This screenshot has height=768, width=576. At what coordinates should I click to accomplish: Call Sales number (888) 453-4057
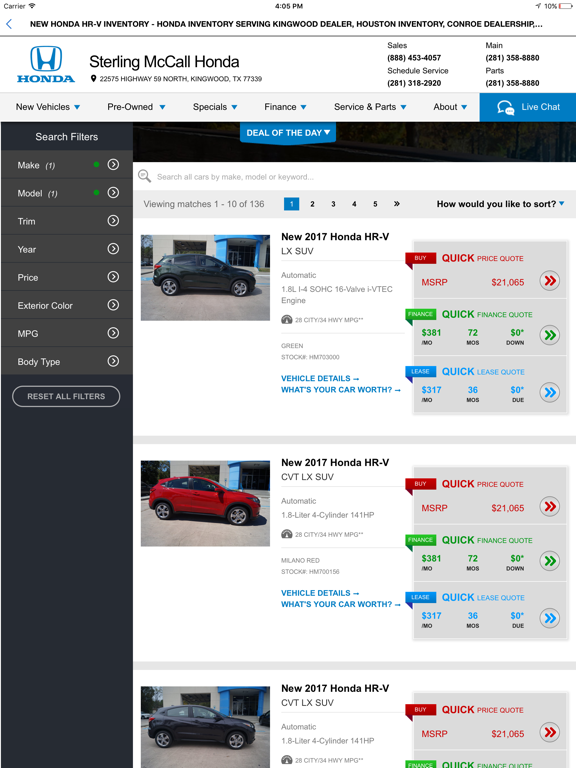coord(414,58)
